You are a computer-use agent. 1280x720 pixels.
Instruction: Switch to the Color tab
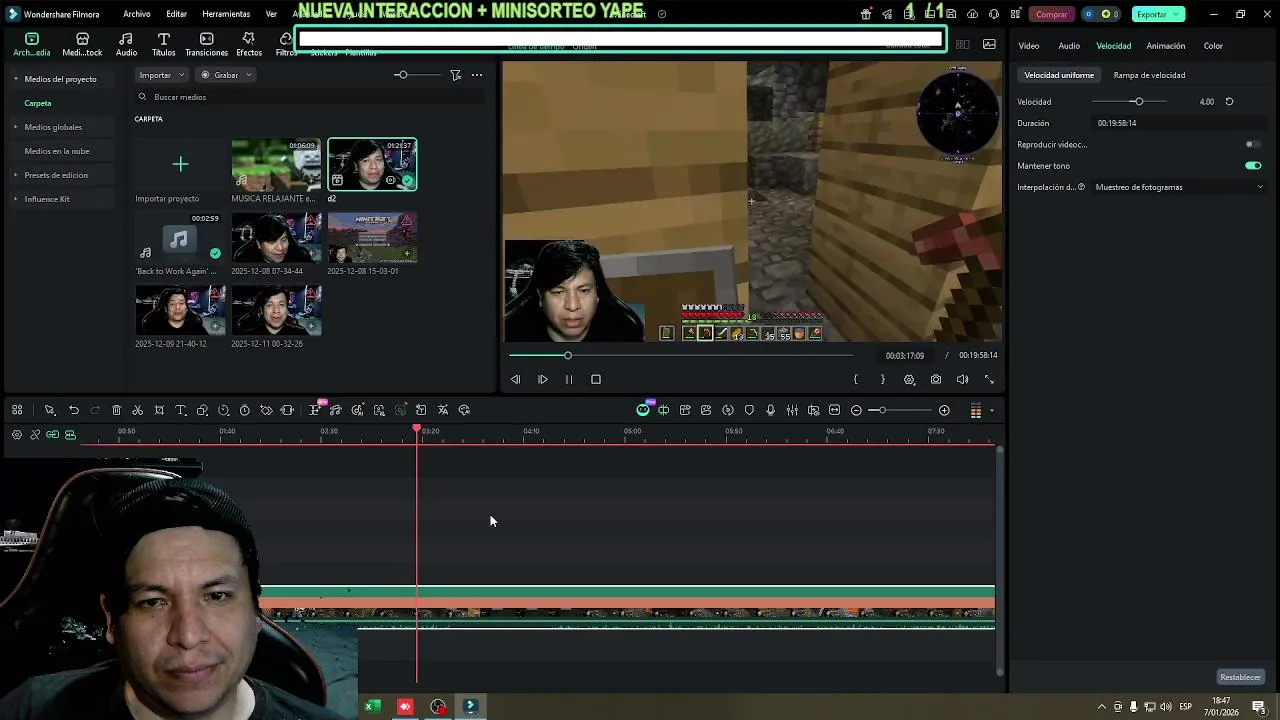coord(1213,46)
